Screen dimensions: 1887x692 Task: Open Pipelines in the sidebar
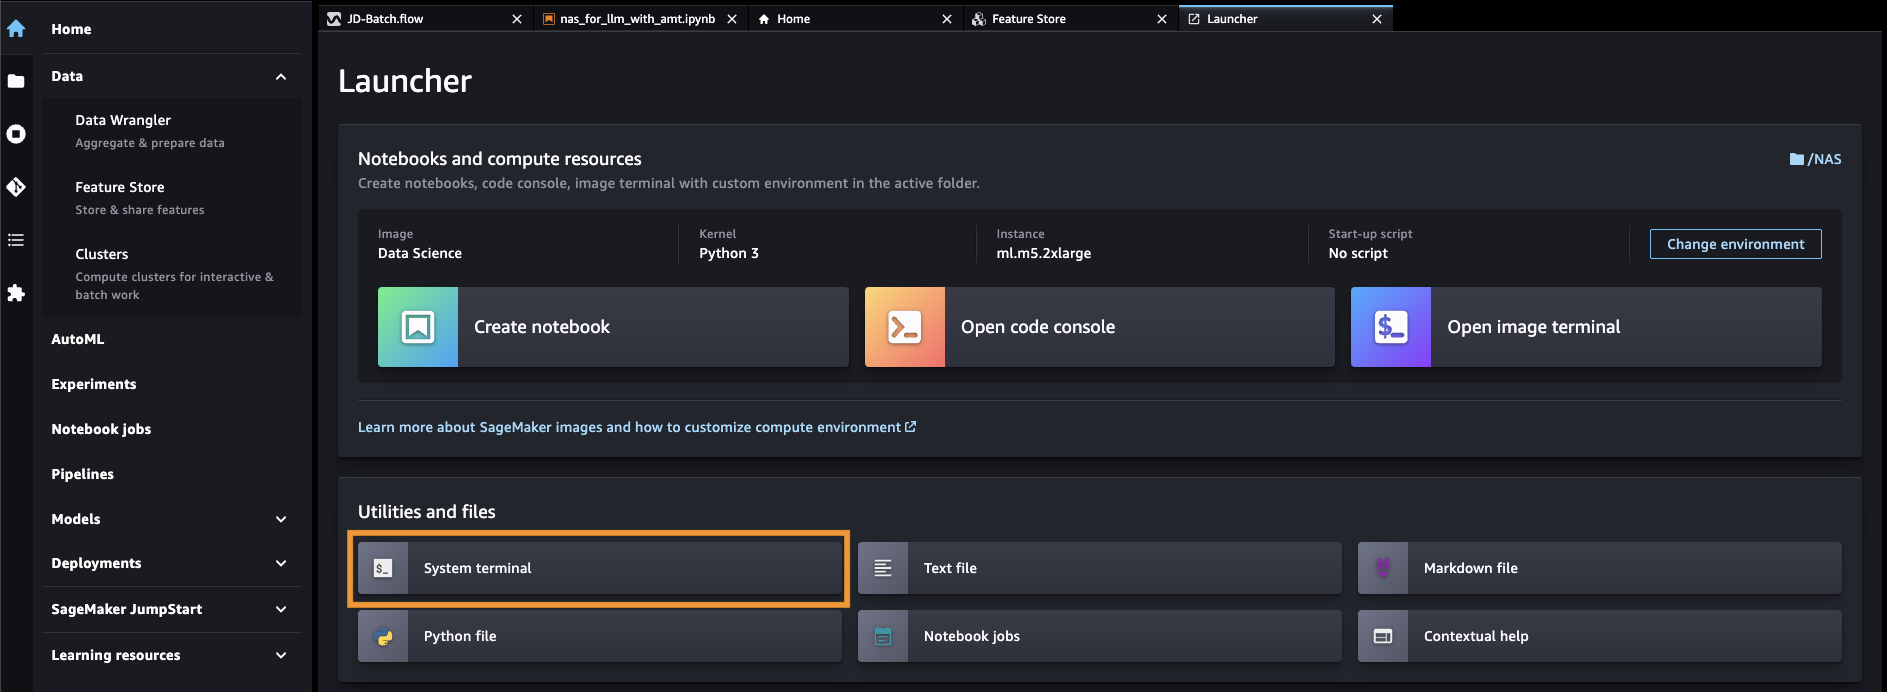click(82, 474)
